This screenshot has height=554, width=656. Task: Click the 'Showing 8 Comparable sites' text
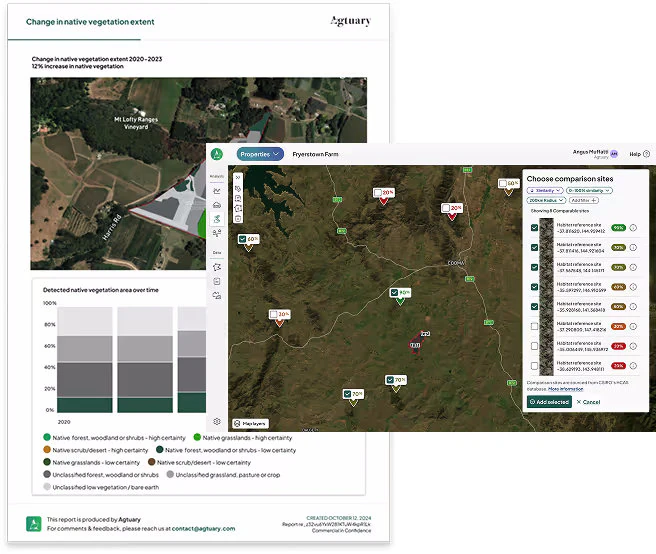(560, 211)
